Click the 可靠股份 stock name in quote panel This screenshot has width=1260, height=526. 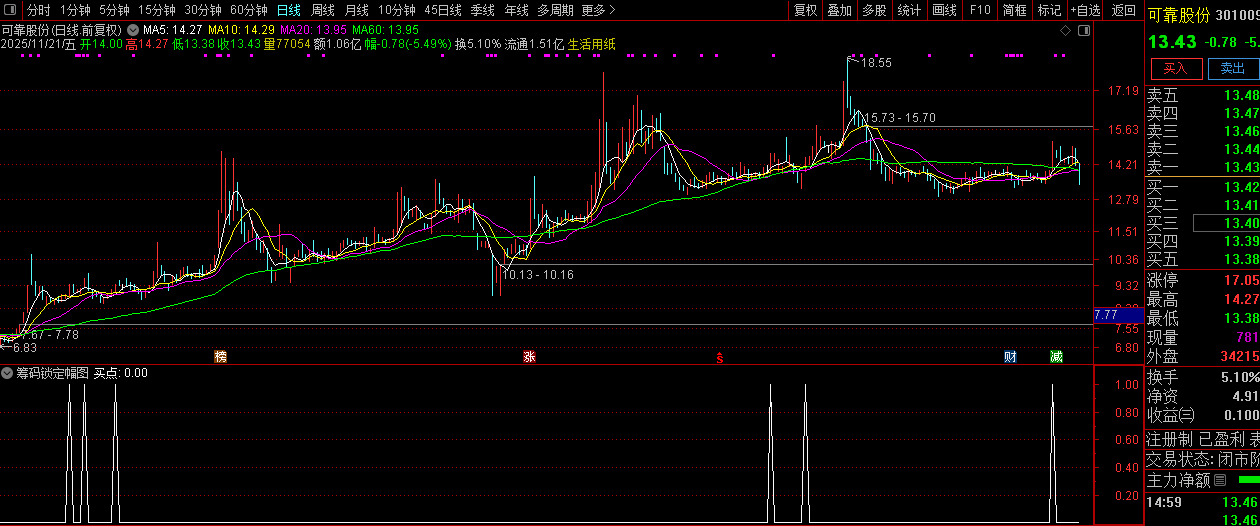click(1178, 16)
